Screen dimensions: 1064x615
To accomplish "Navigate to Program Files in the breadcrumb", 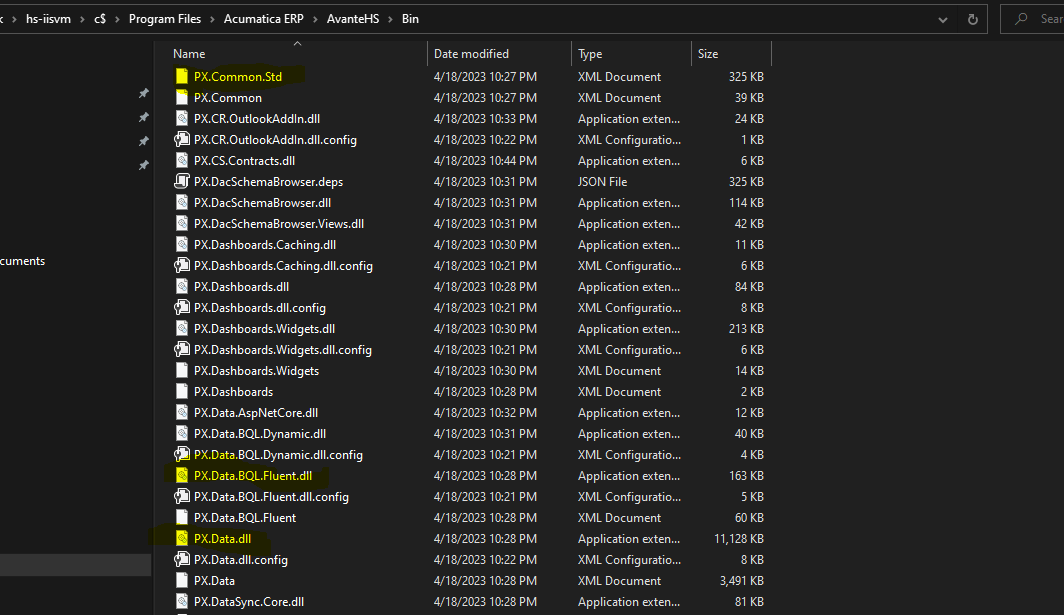I will click(x=165, y=19).
